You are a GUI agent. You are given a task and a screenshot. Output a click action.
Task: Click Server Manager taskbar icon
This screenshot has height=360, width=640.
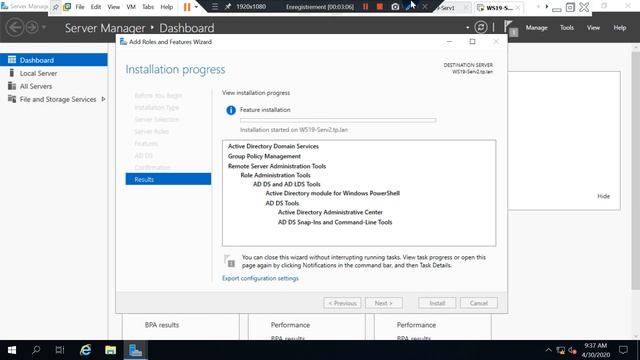click(x=135, y=350)
